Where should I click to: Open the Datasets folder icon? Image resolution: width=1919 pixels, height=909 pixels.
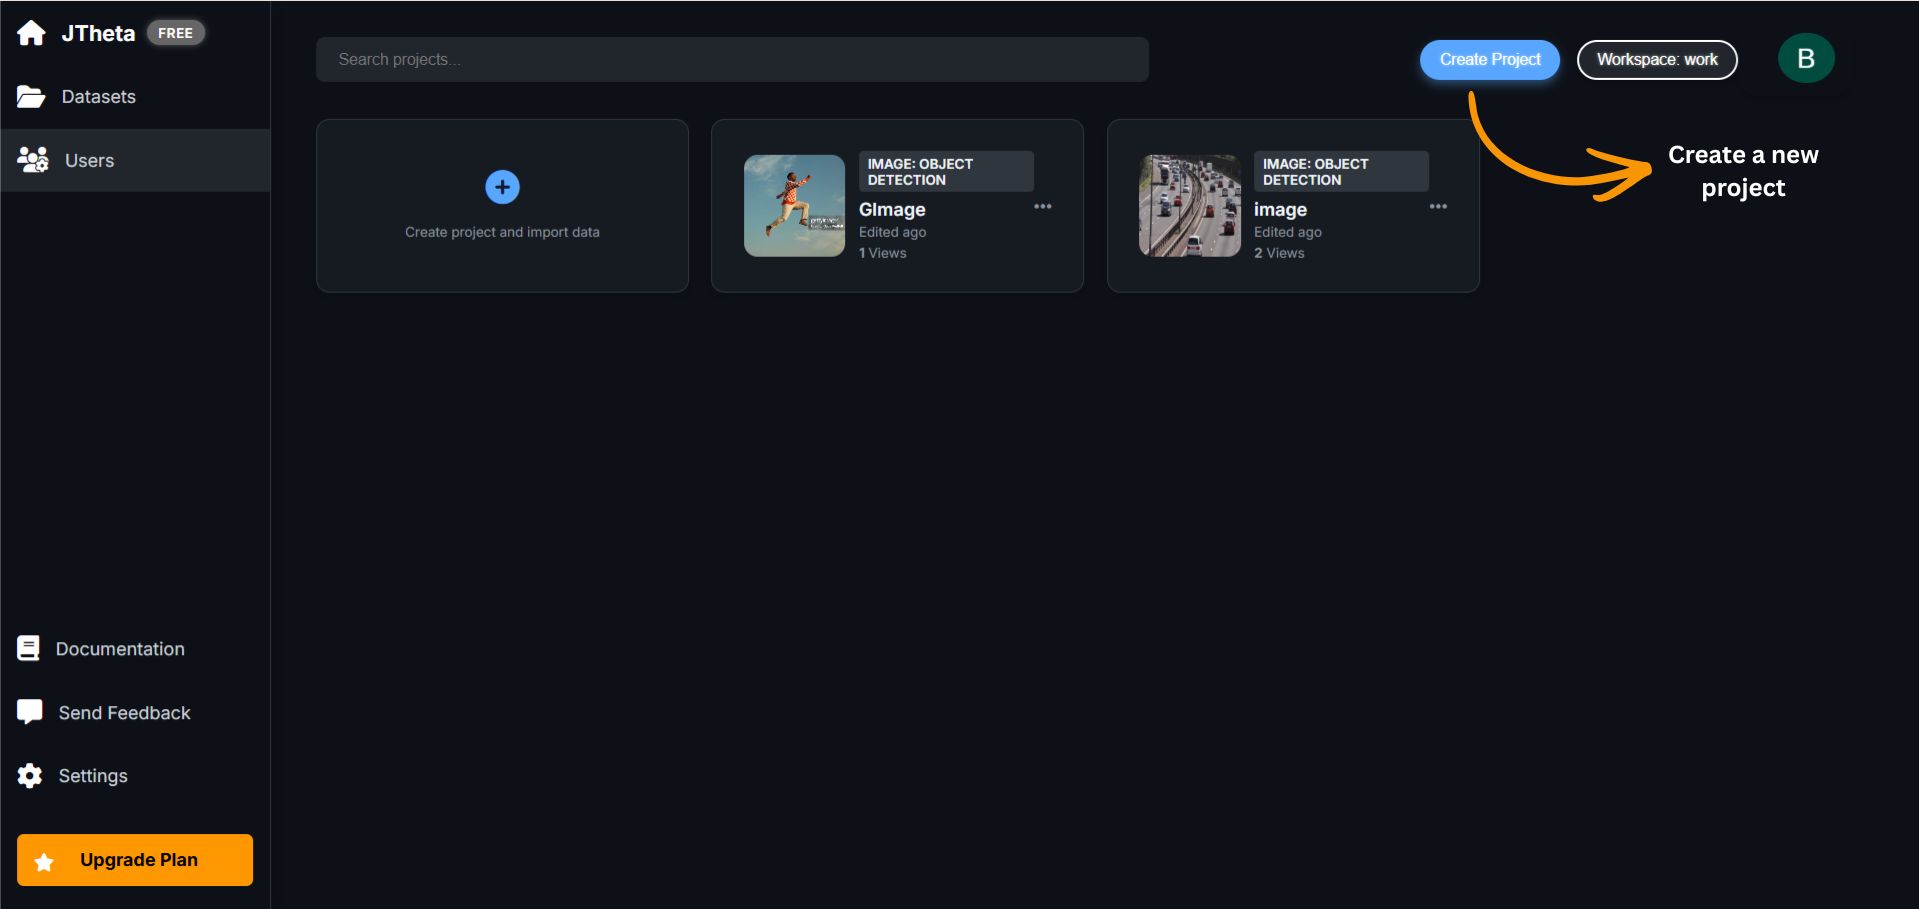click(31, 97)
